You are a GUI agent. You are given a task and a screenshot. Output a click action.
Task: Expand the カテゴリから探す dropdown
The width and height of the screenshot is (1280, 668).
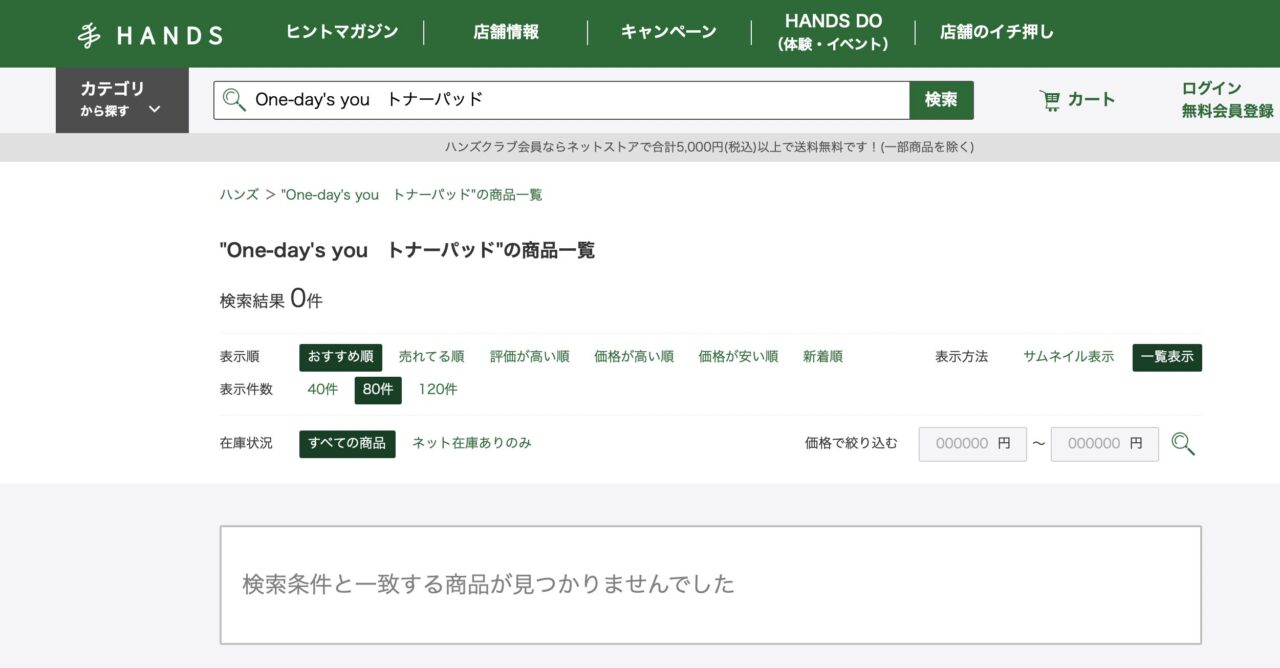(122, 100)
